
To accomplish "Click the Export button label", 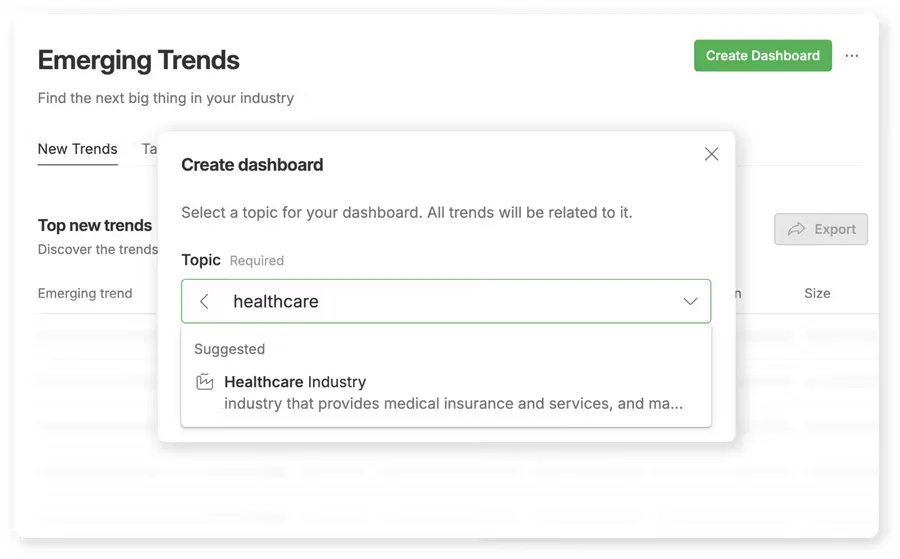I will 835,229.
